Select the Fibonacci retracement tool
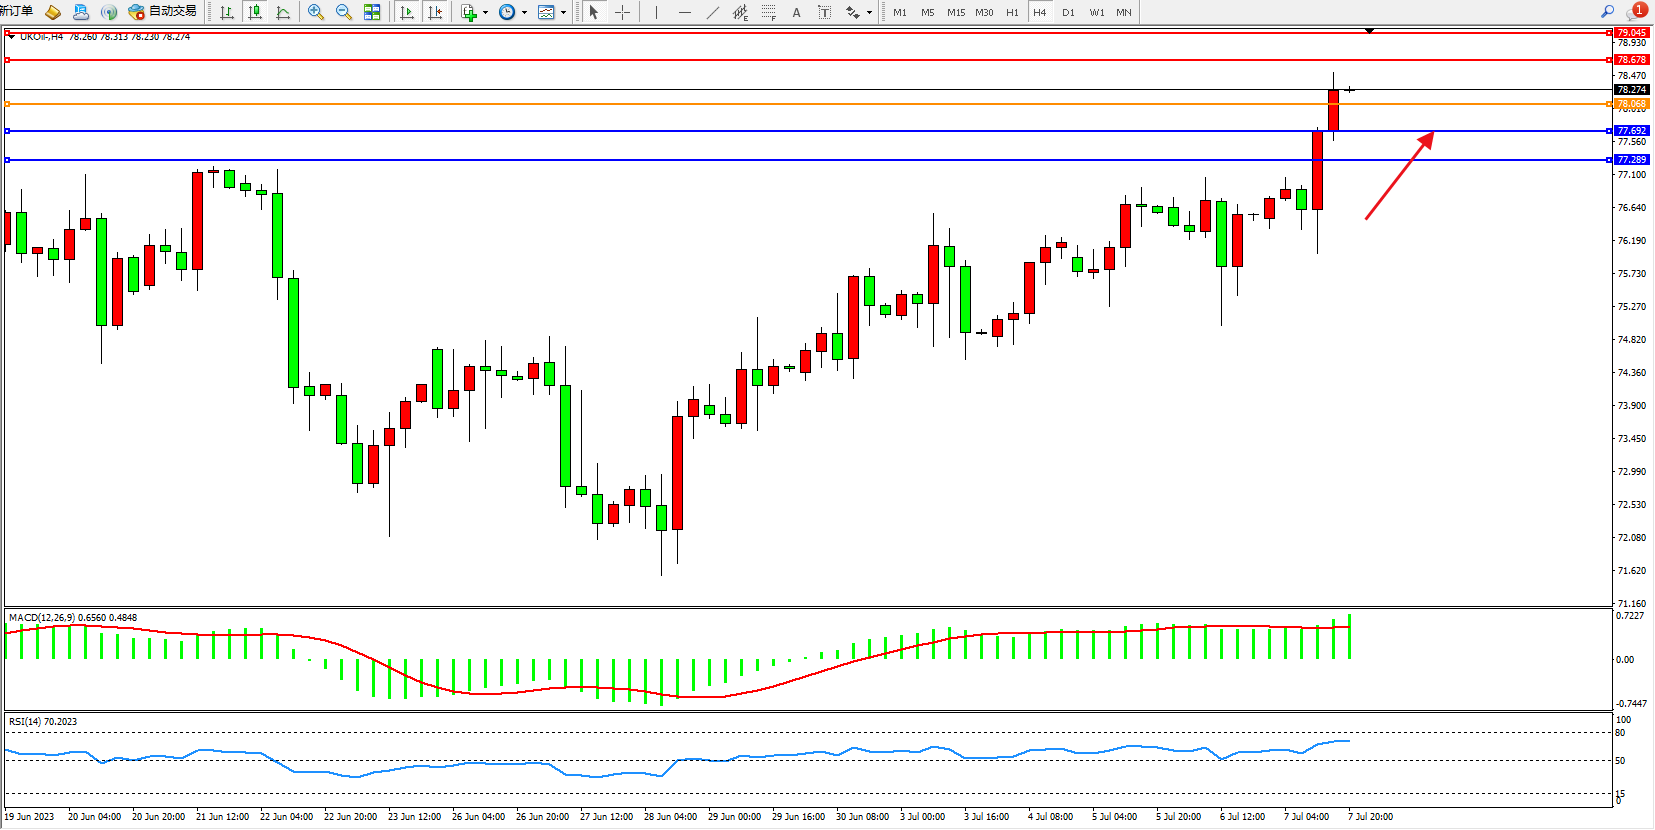The width and height of the screenshot is (1655, 830). click(768, 12)
